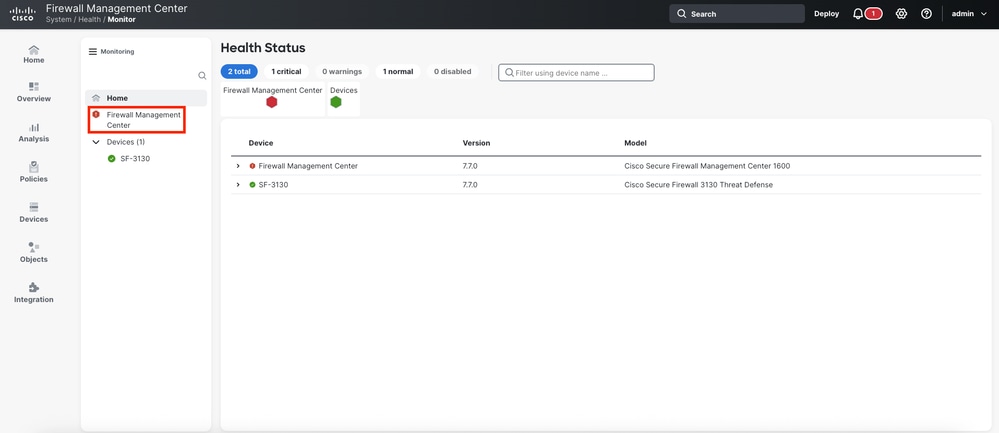Click the Cisco logo
The width and height of the screenshot is (999, 433).
(x=23, y=14)
